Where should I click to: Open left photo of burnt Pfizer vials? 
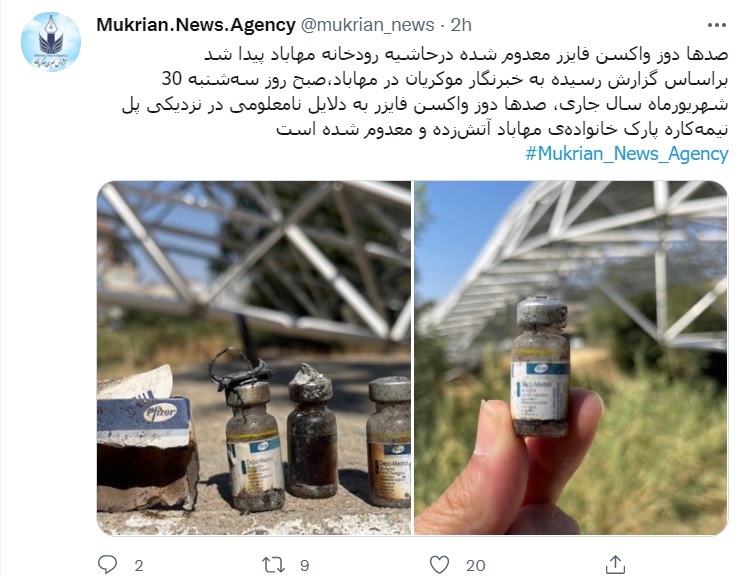coord(254,358)
